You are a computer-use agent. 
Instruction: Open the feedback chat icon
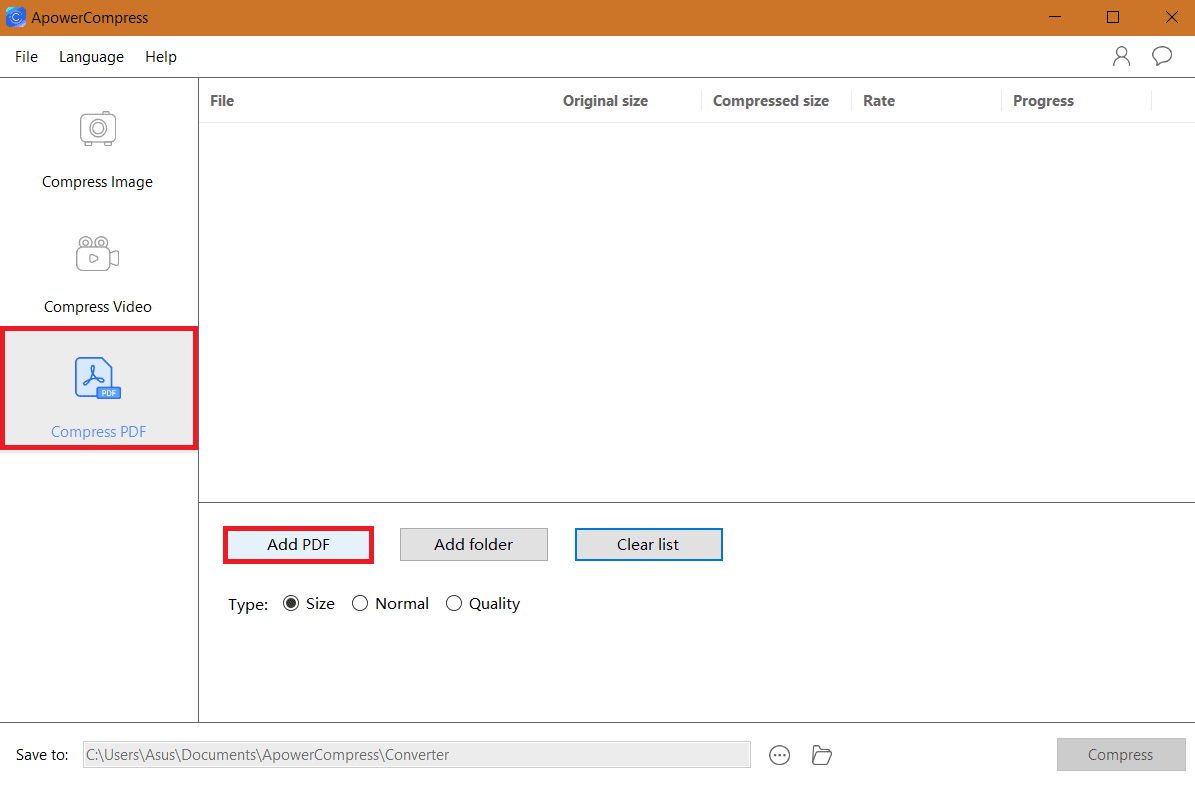(x=1161, y=56)
